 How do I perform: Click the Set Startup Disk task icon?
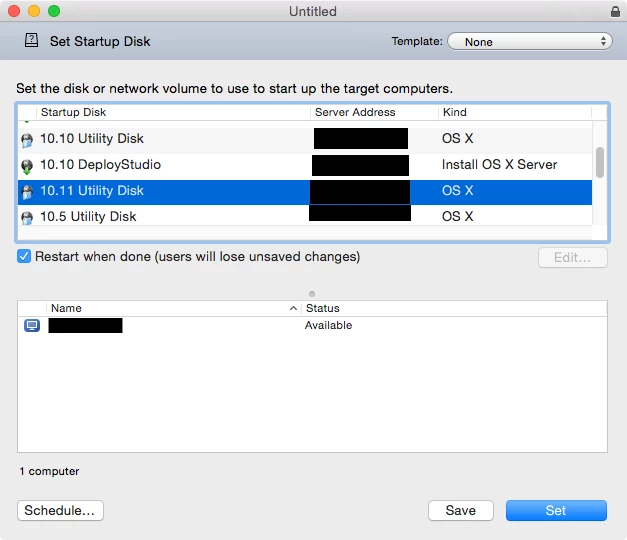pyautogui.click(x=31, y=40)
